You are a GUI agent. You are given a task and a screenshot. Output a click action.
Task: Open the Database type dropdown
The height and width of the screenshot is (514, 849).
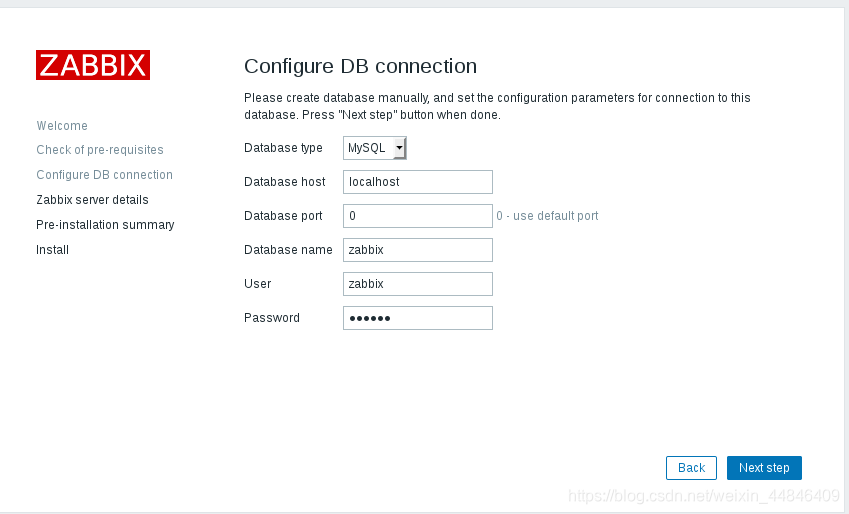click(375, 148)
